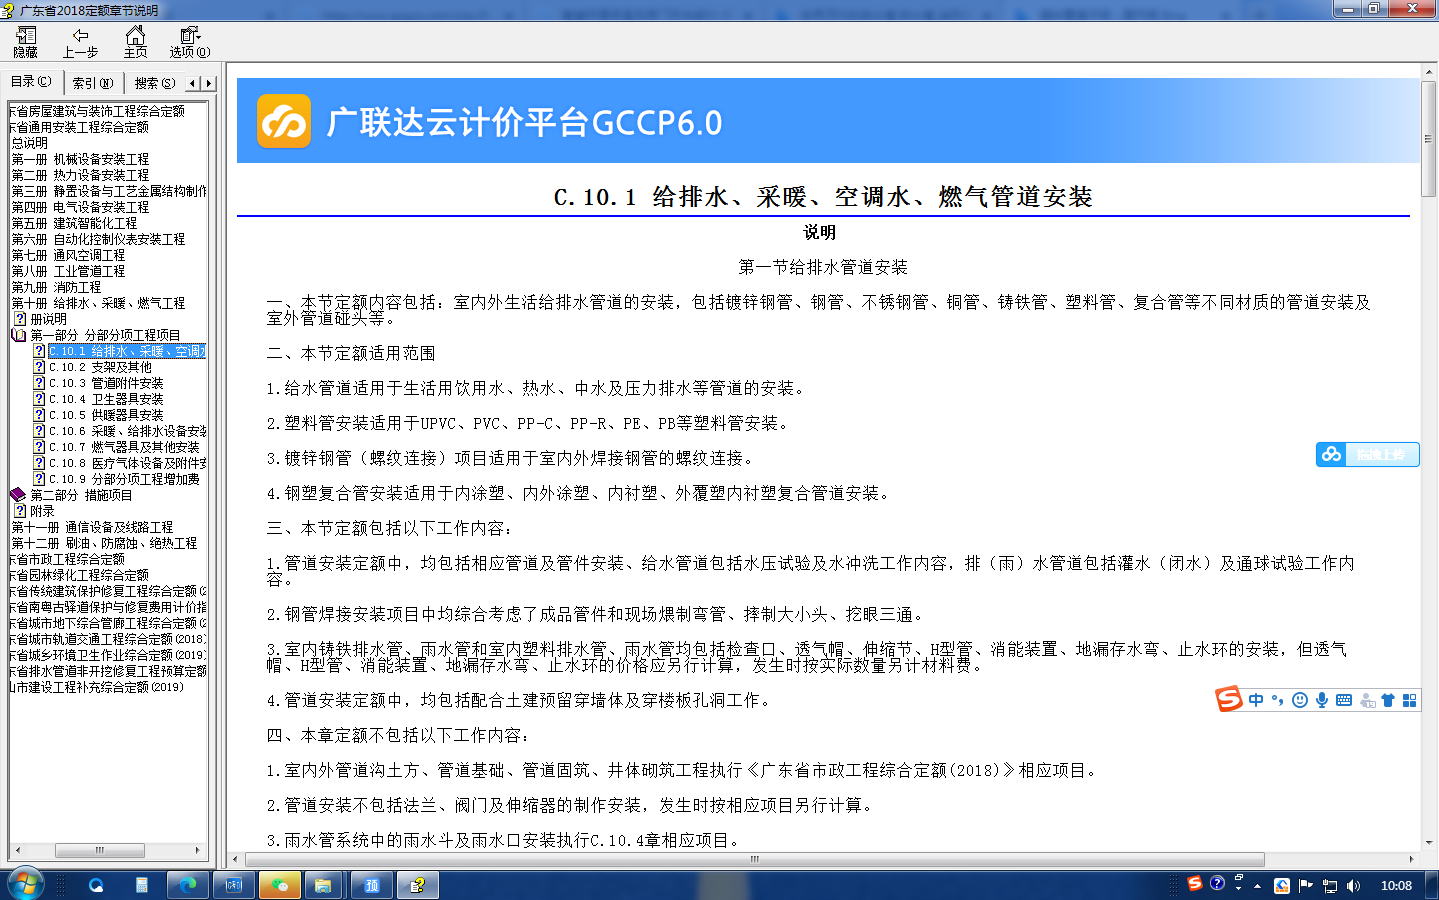Click contents pane scroll-right arrow

pyautogui.click(x=197, y=850)
